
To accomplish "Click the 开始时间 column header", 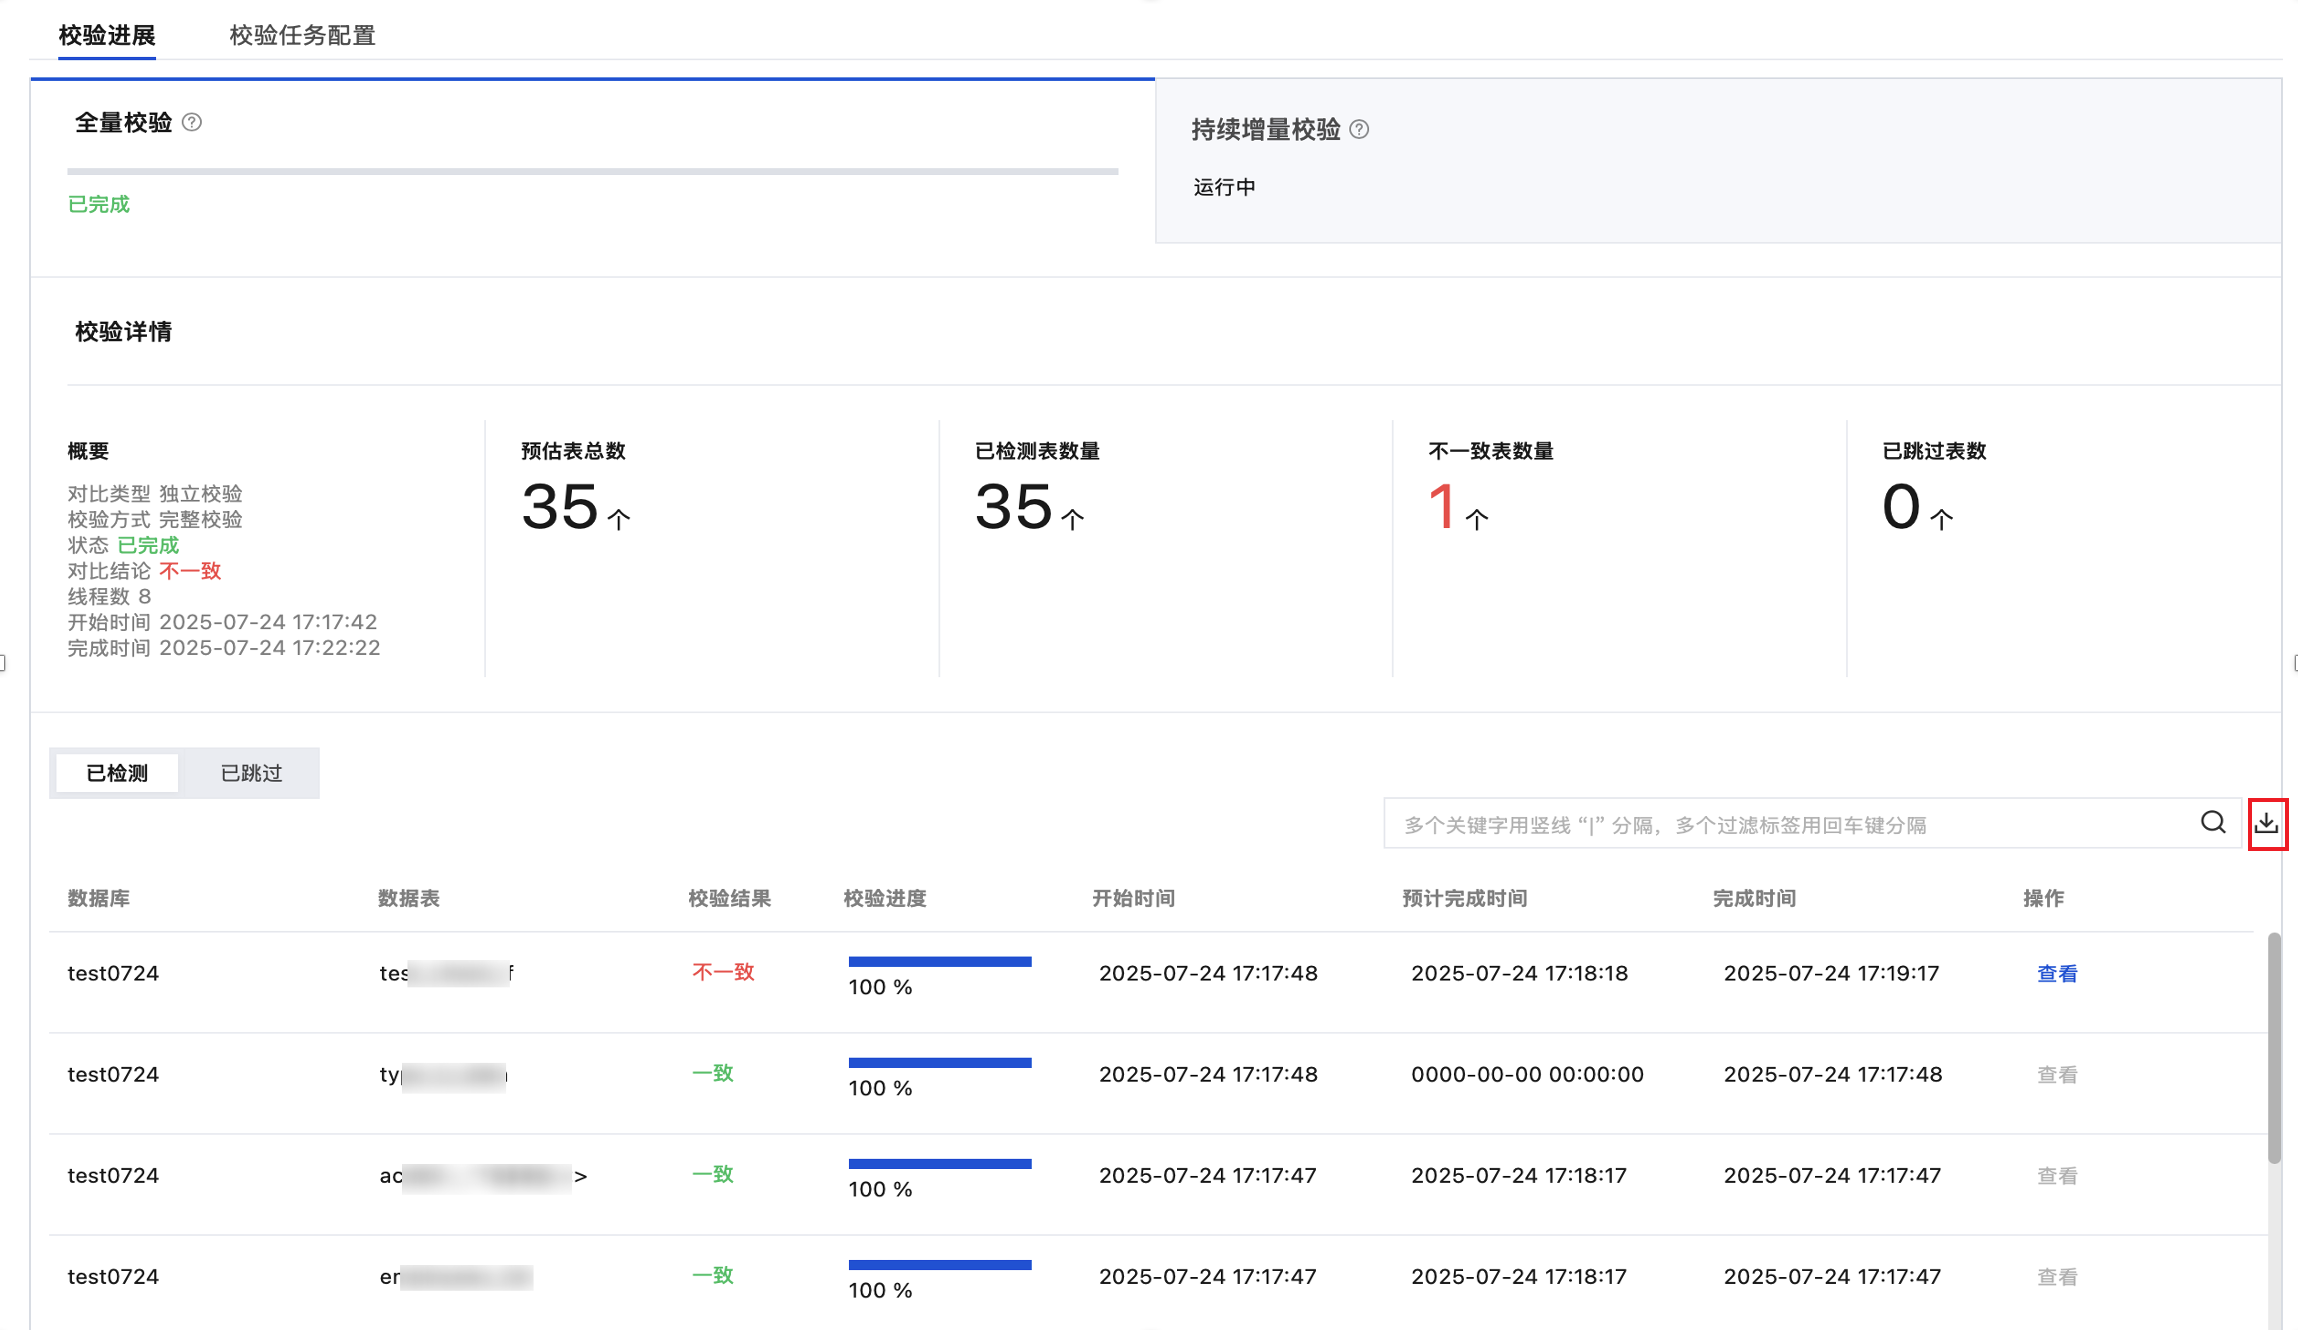I will (x=1133, y=898).
